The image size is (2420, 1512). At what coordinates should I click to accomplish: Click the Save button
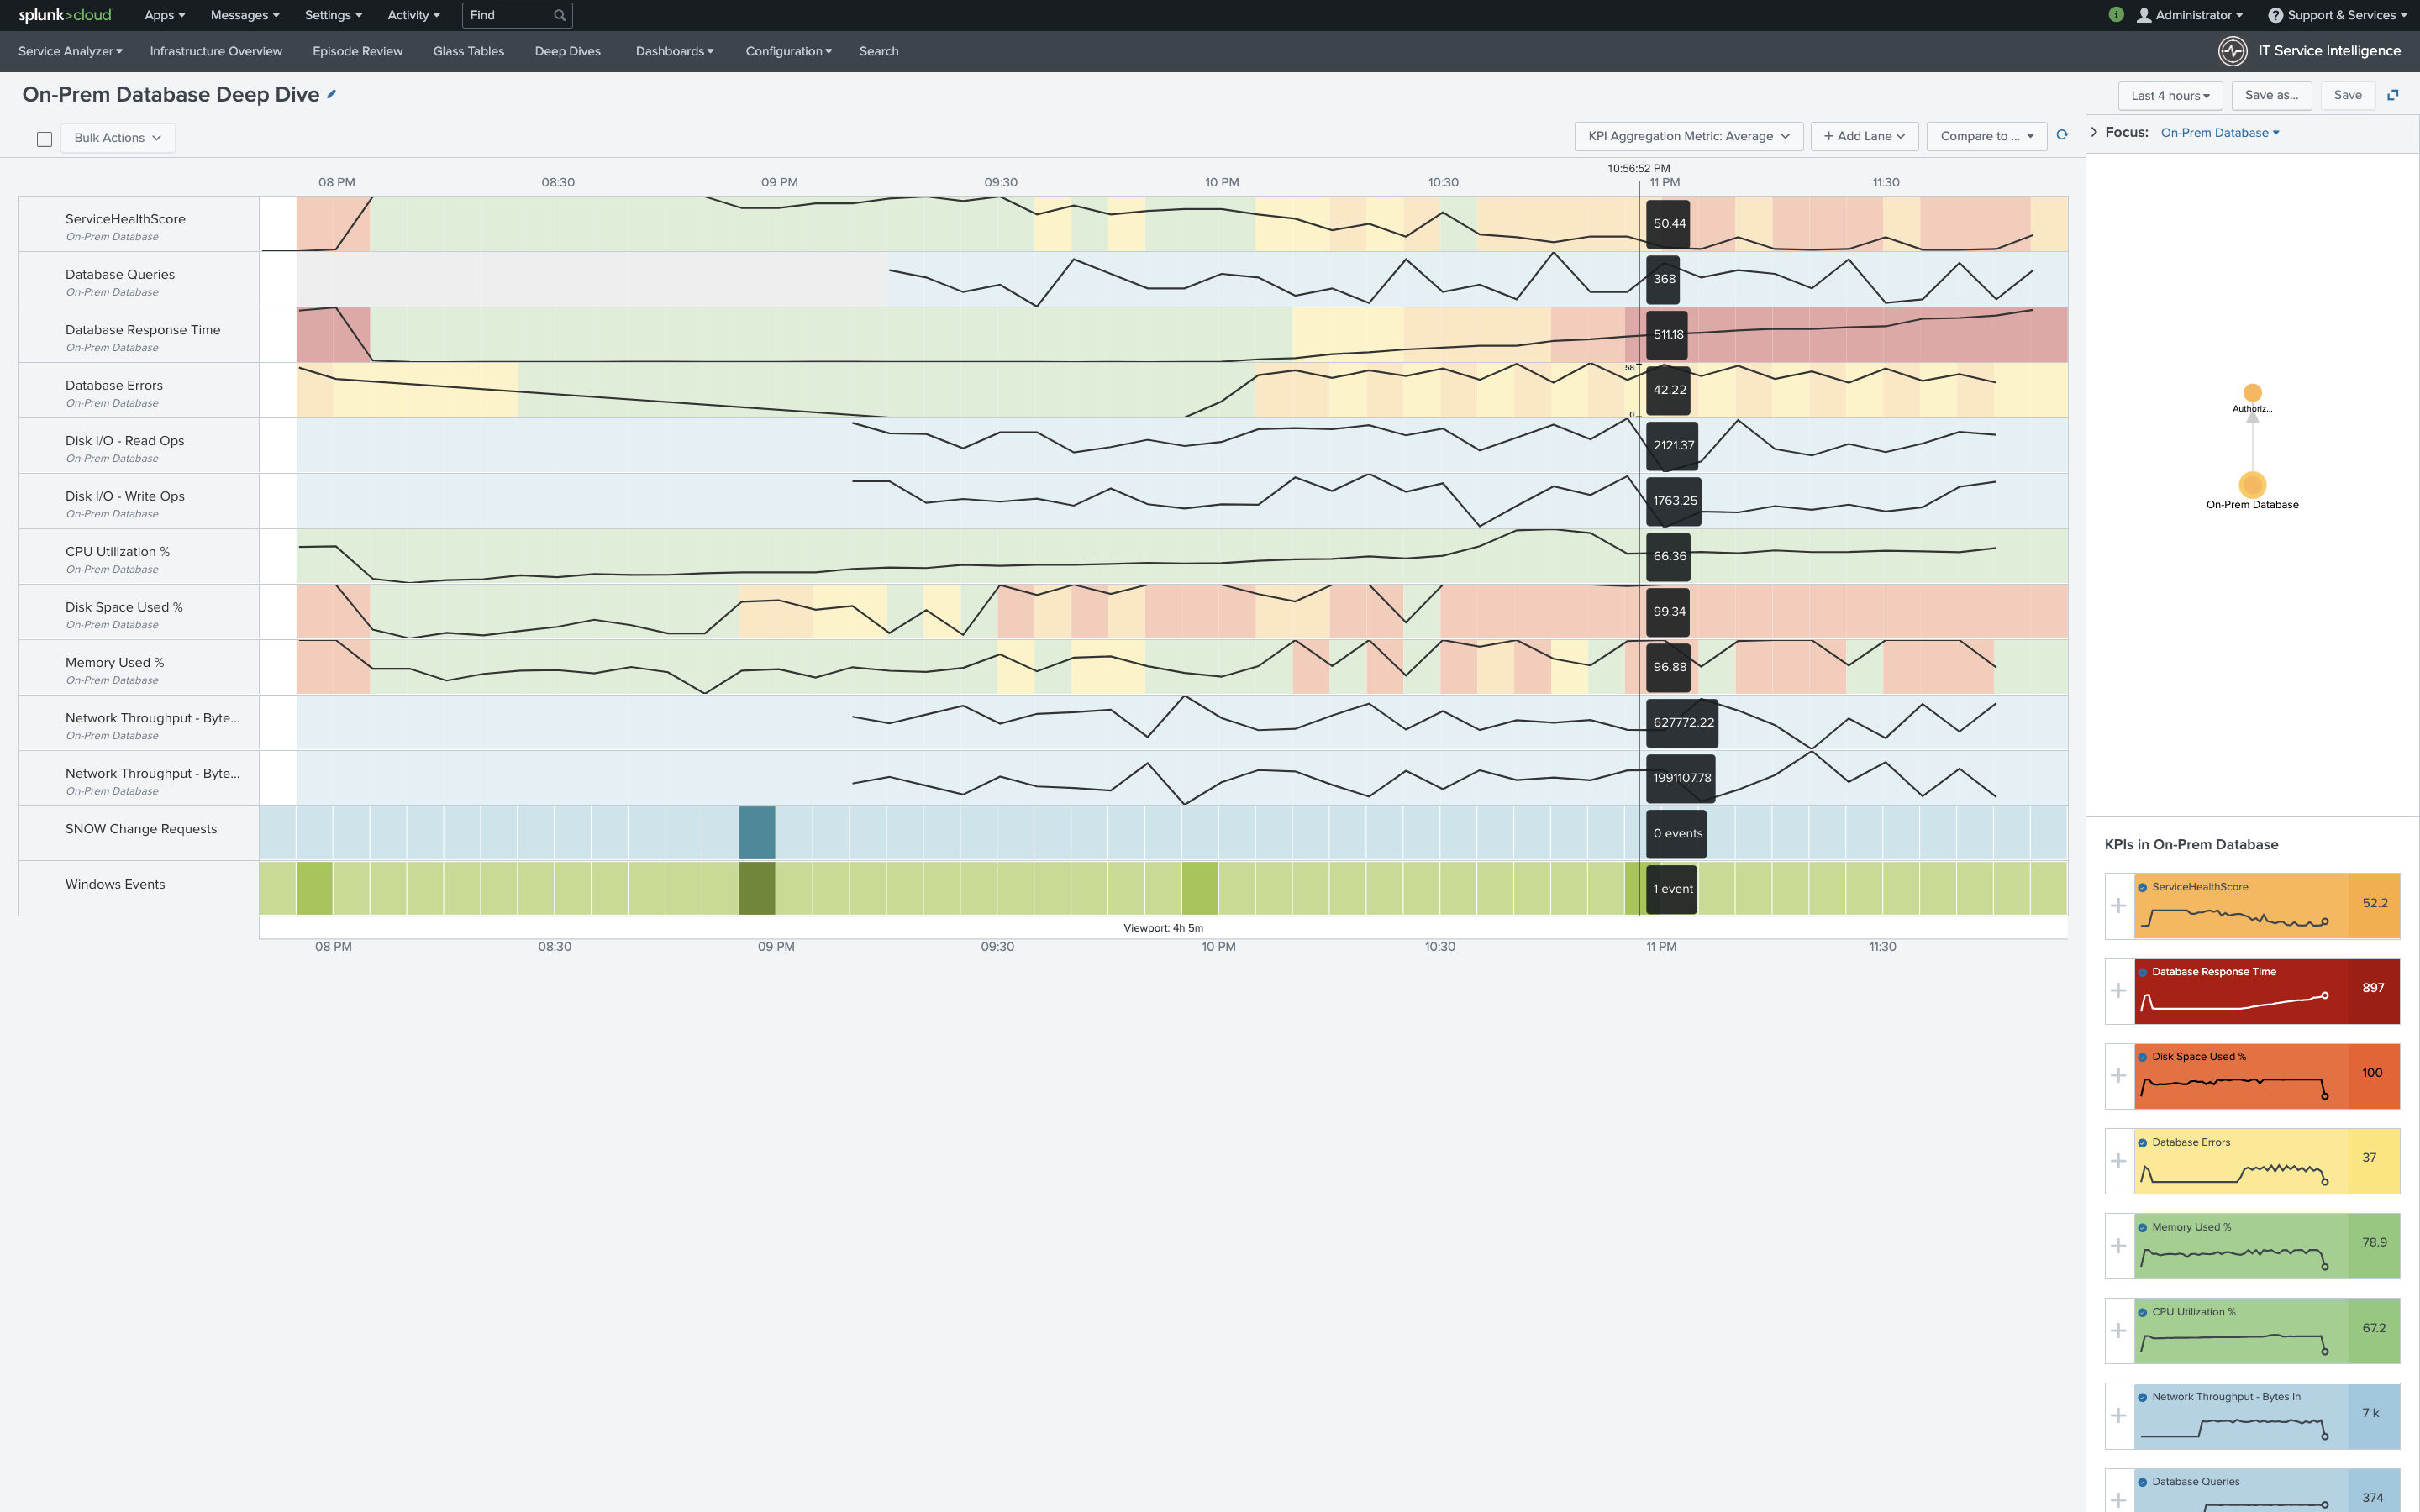2347,95
